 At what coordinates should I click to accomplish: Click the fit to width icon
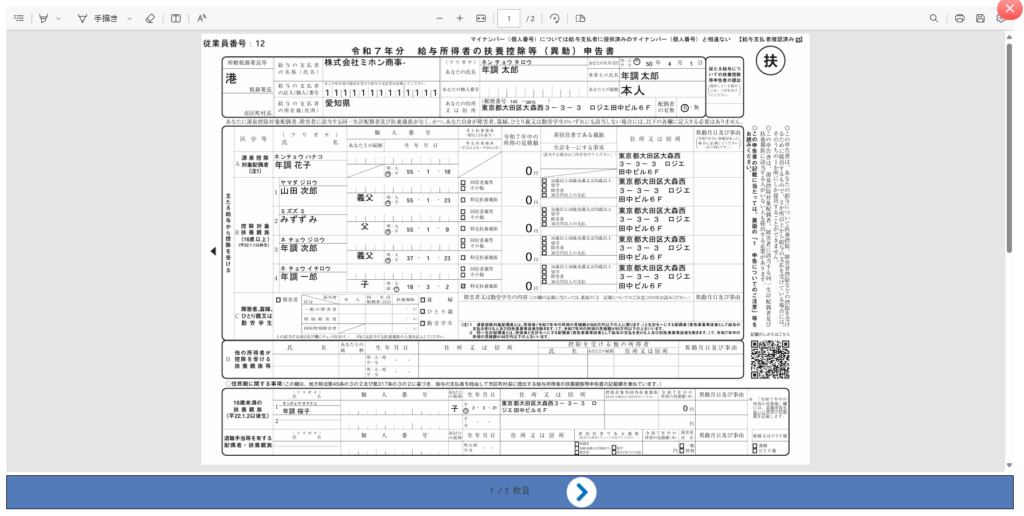(481, 18)
